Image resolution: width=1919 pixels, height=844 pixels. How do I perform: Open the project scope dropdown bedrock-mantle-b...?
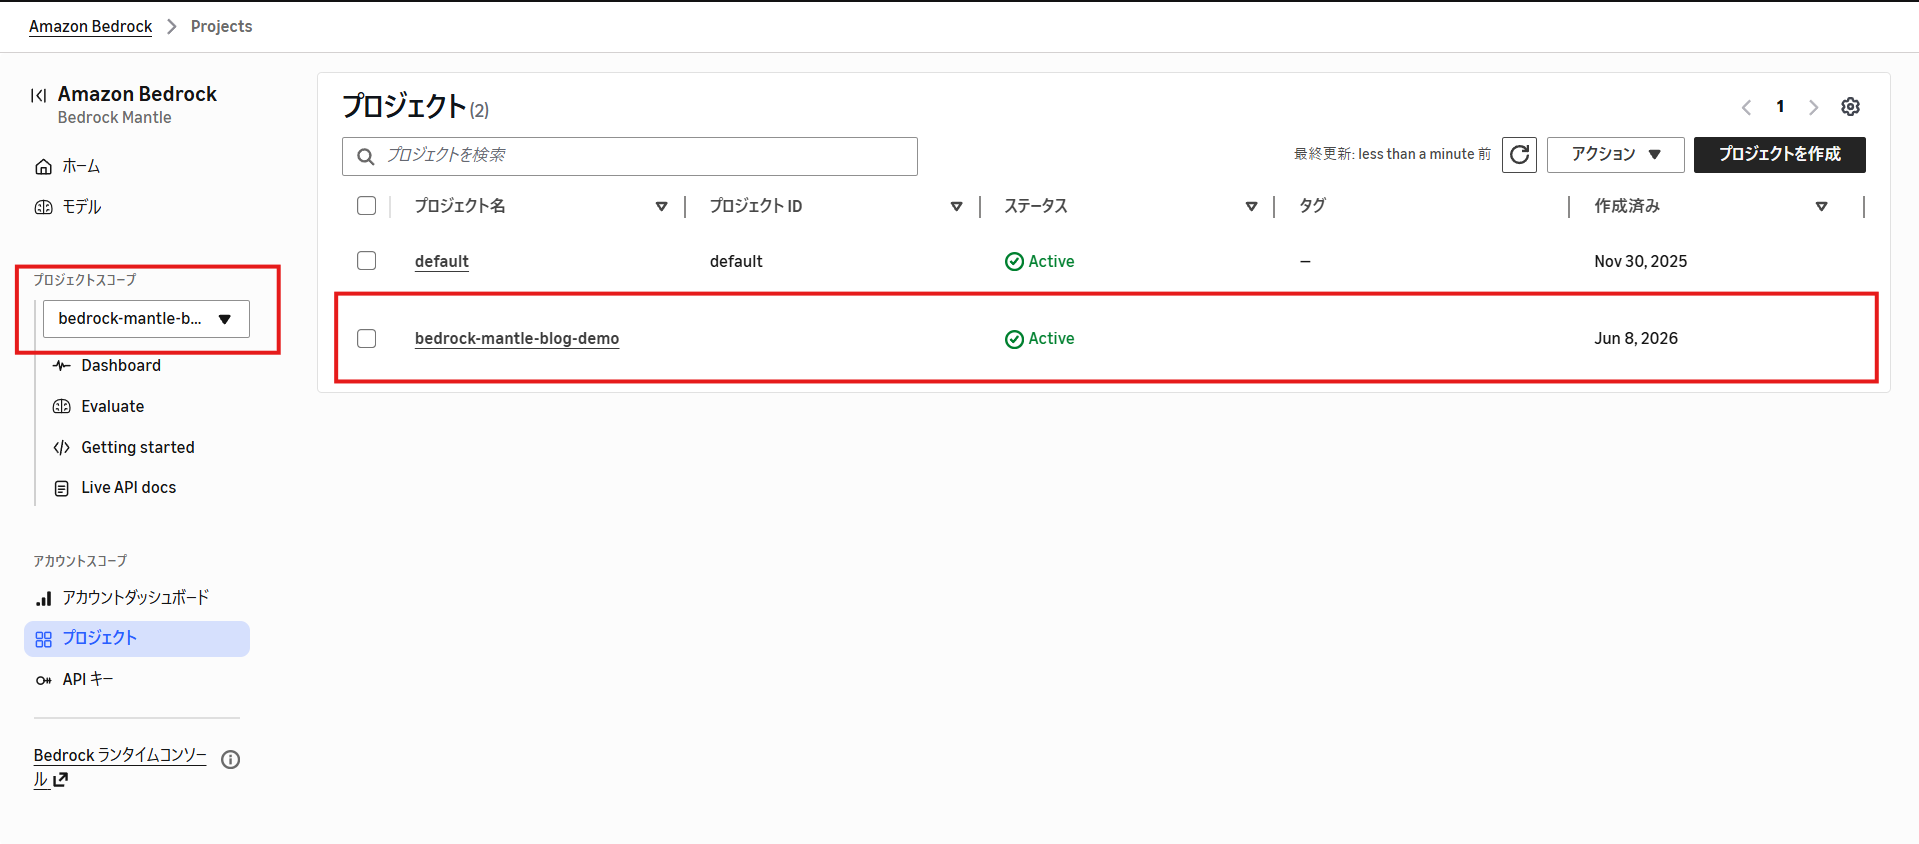click(x=146, y=319)
